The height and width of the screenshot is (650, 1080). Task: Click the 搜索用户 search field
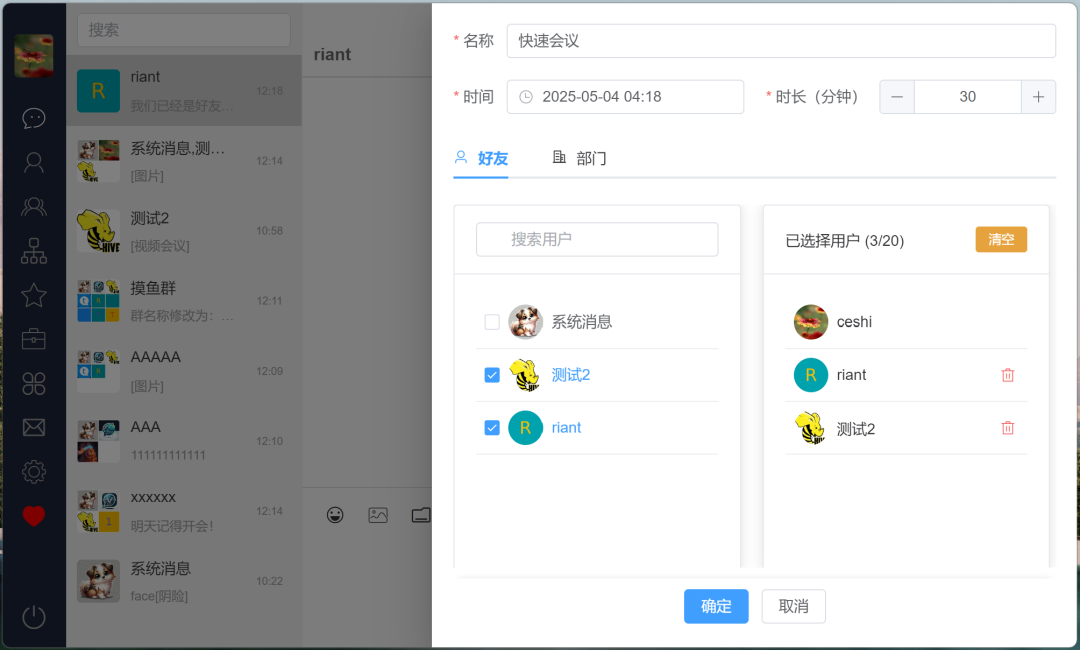tap(597, 240)
